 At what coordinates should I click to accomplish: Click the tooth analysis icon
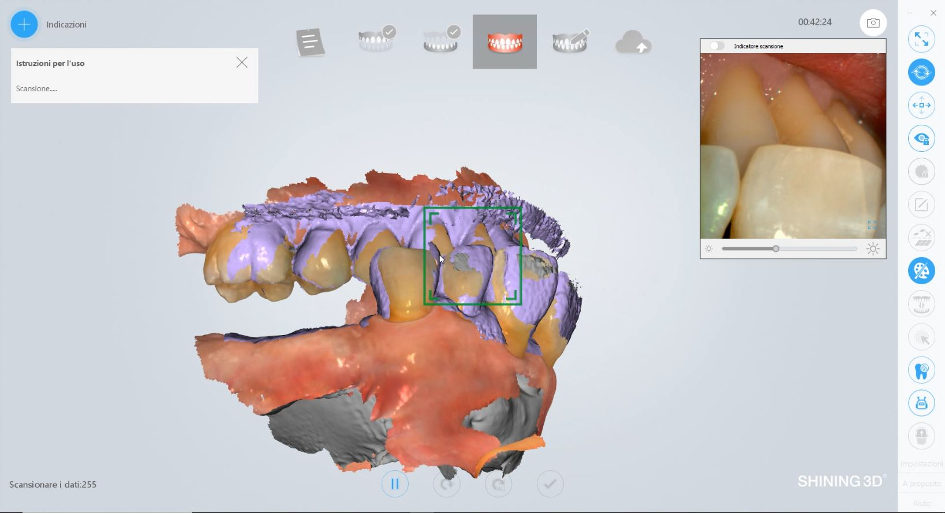pos(921,370)
